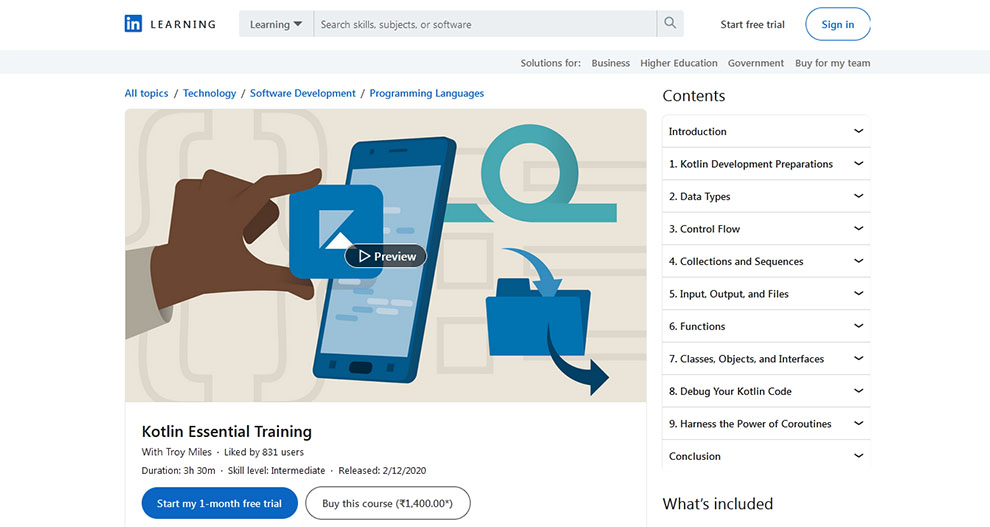
Task: Click the Contents heading
Action: 694,96
